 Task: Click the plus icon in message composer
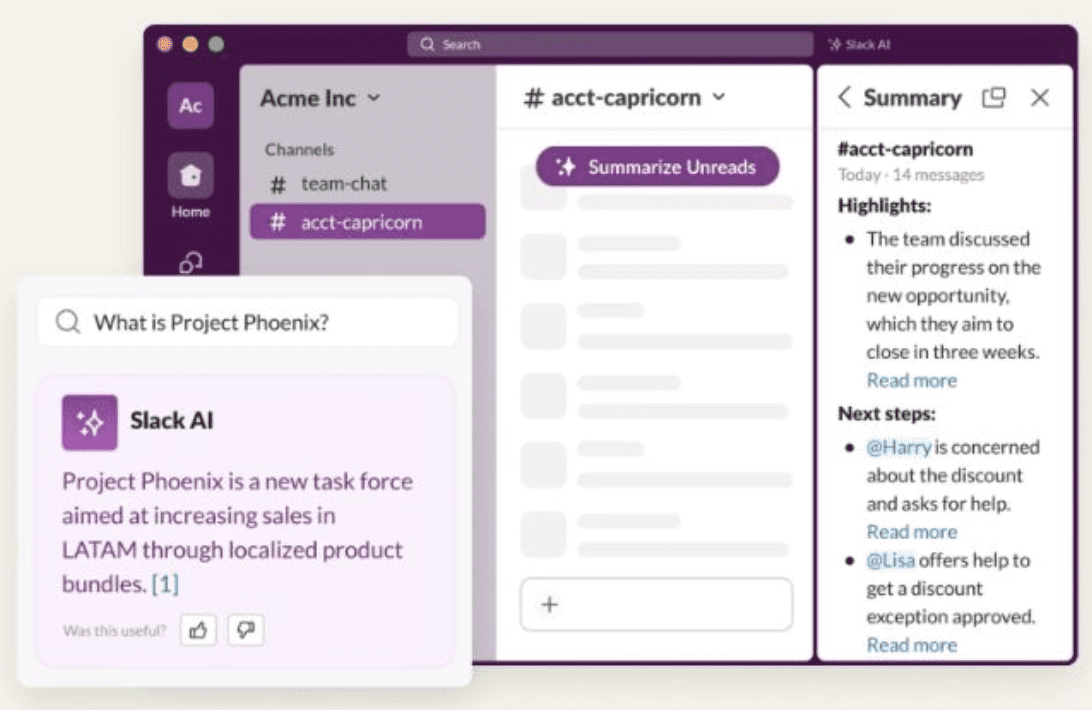click(x=549, y=604)
